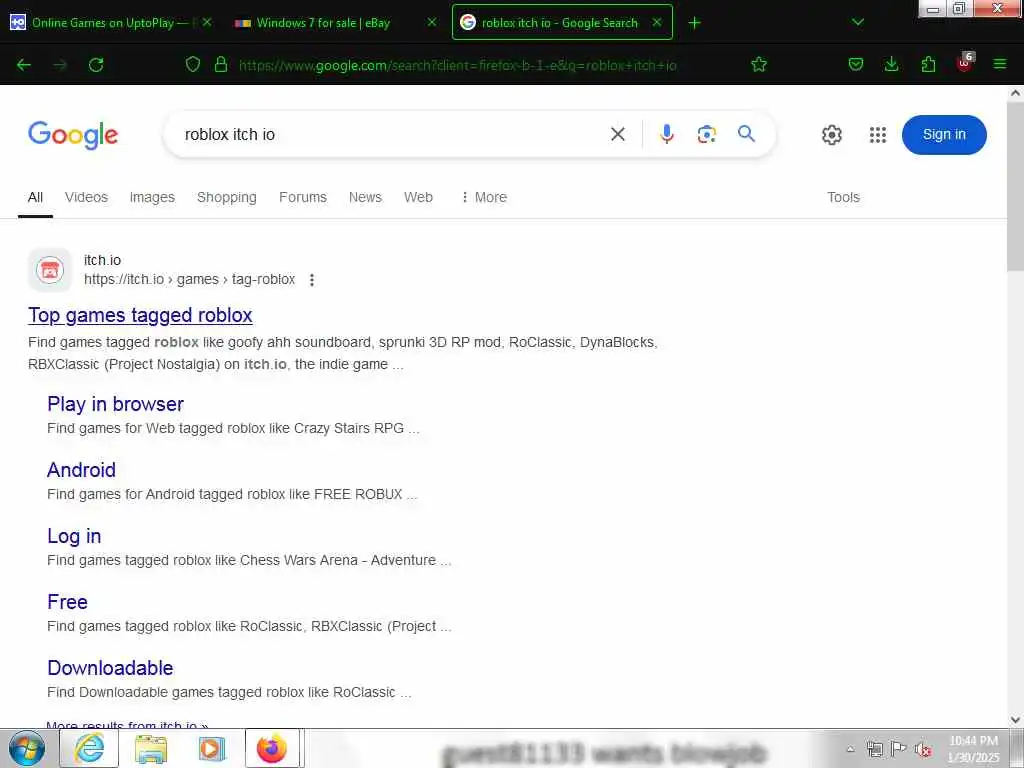The height and width of the screenshot is (768, 1024).
Task: Open Windows Media Player from taskbar
Action: pyautogui.click(x=212, y=748)
